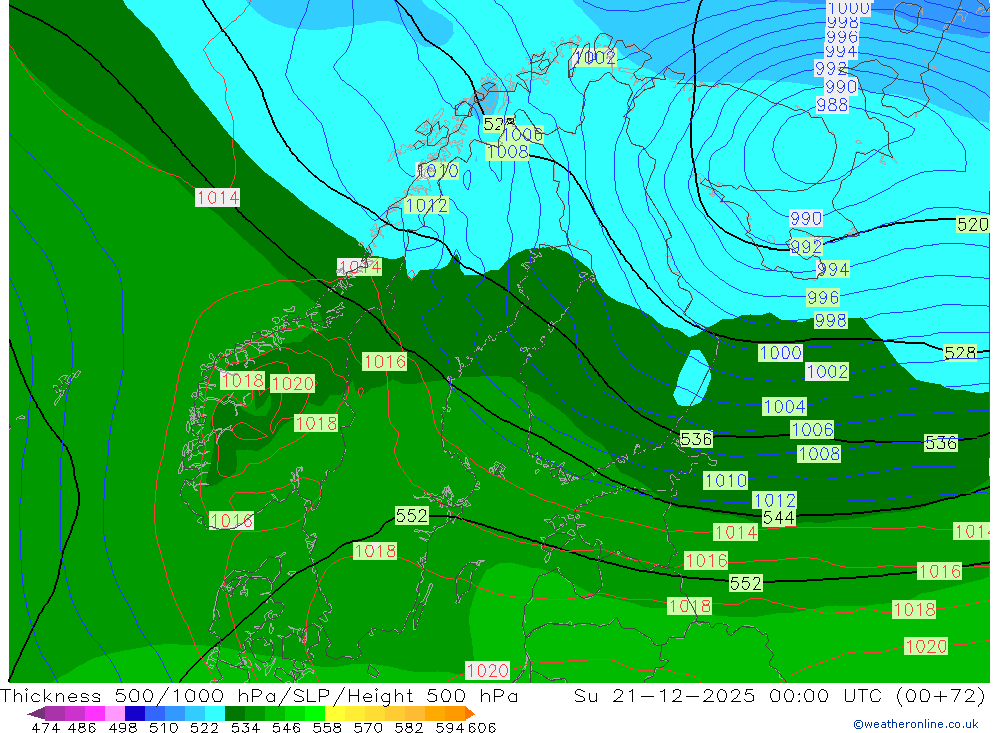Click the 544 height contour label
This screenshot has height=733, width=1000.
[779, 517]
